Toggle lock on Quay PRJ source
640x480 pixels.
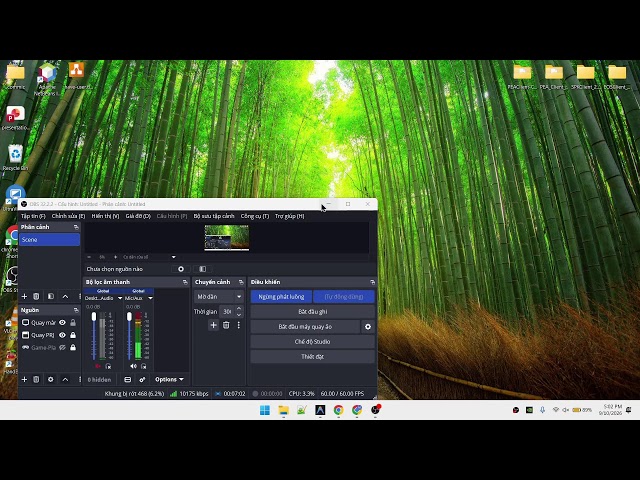coord(73,335)
